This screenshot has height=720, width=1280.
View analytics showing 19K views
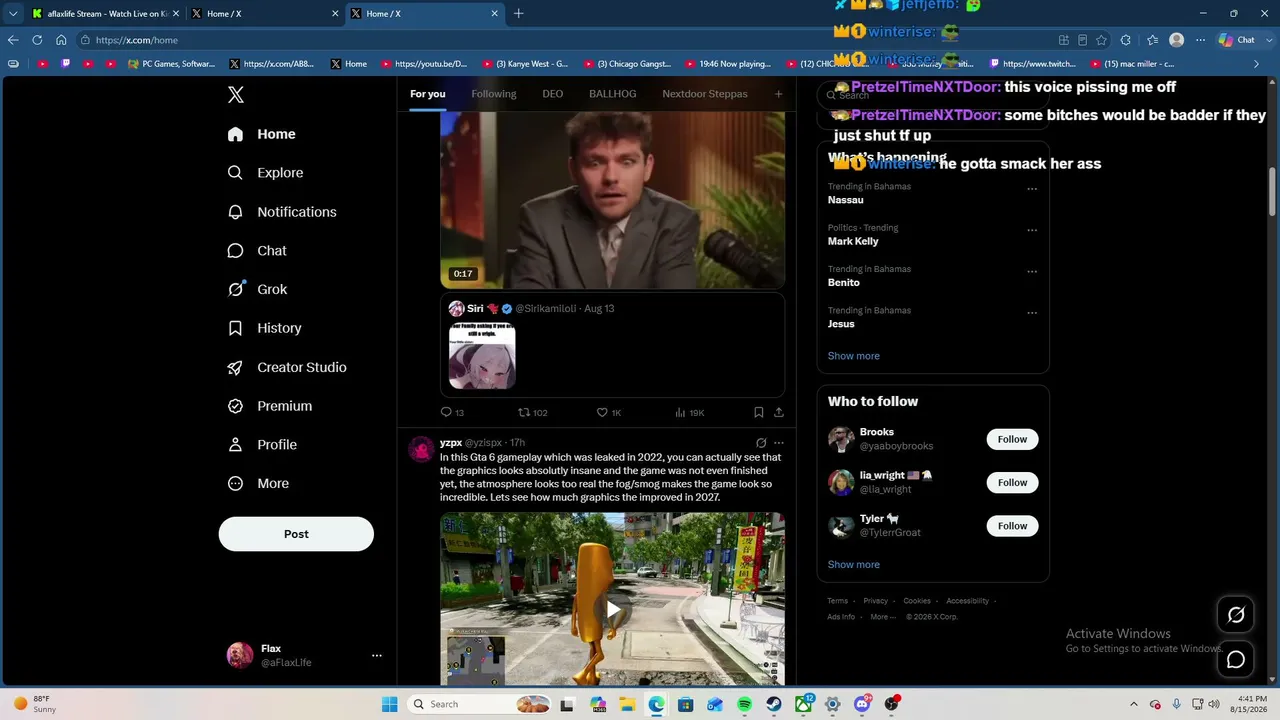point(690,412)
